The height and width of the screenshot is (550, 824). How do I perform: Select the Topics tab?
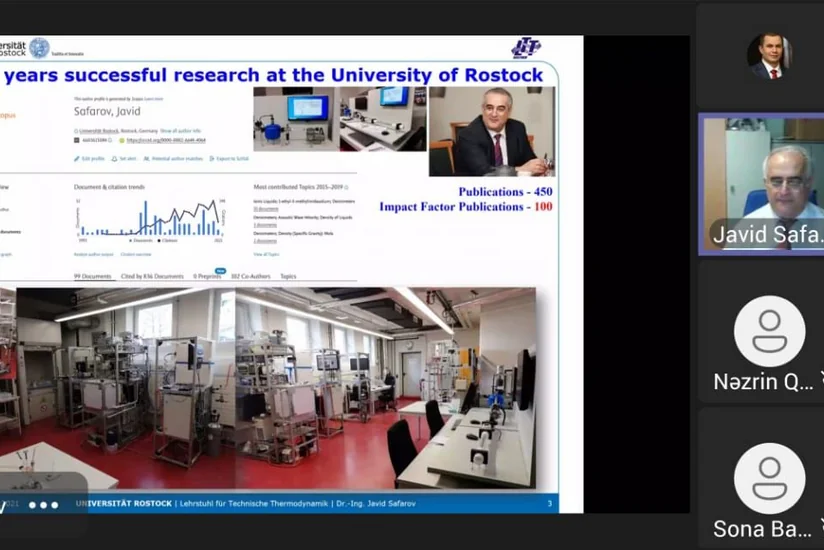click(288, 276)
